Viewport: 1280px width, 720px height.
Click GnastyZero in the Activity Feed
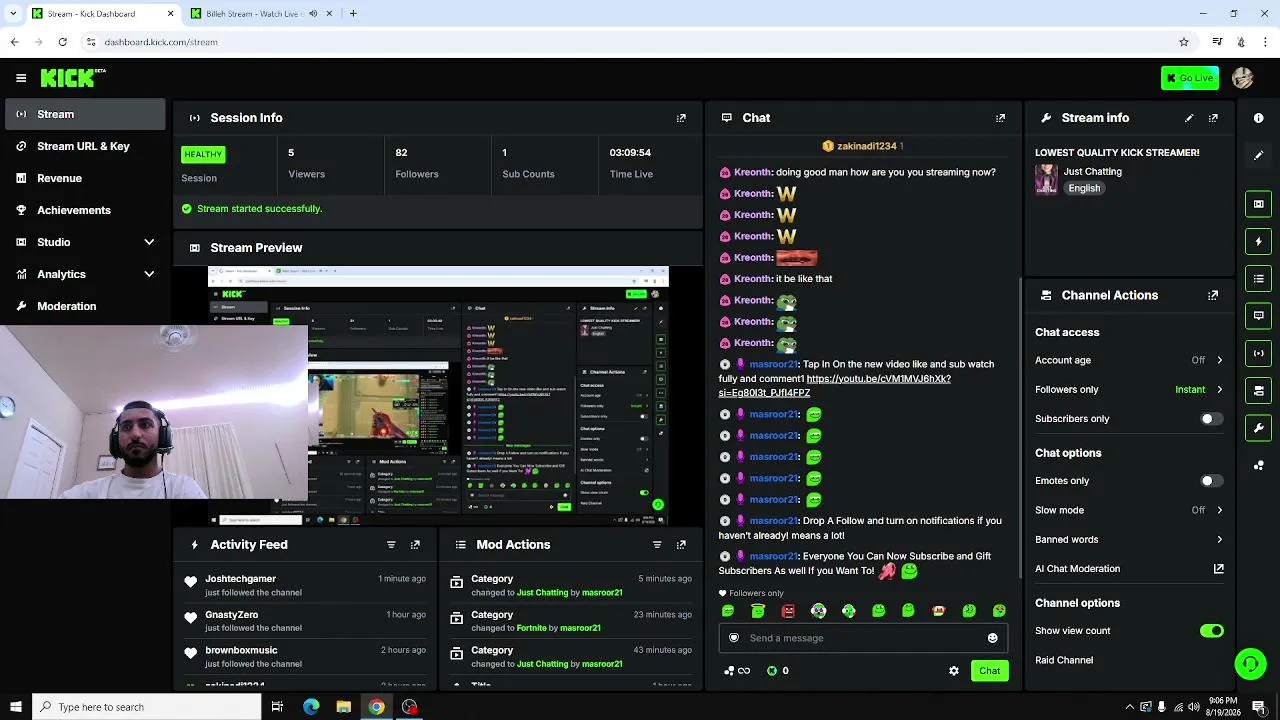tap(232, 615)
